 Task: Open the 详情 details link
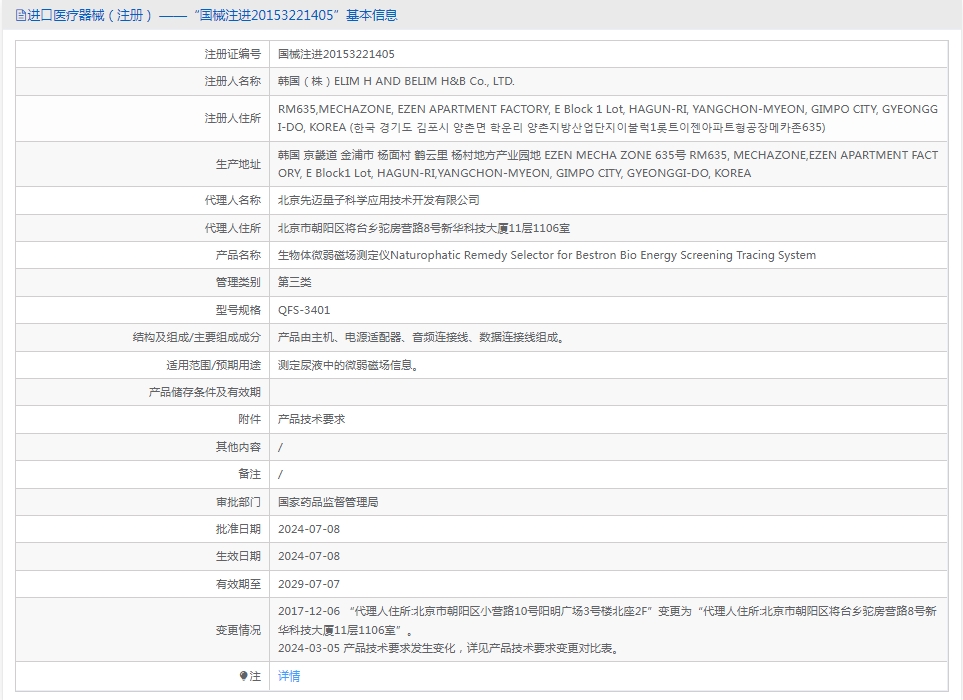point(289,676)
